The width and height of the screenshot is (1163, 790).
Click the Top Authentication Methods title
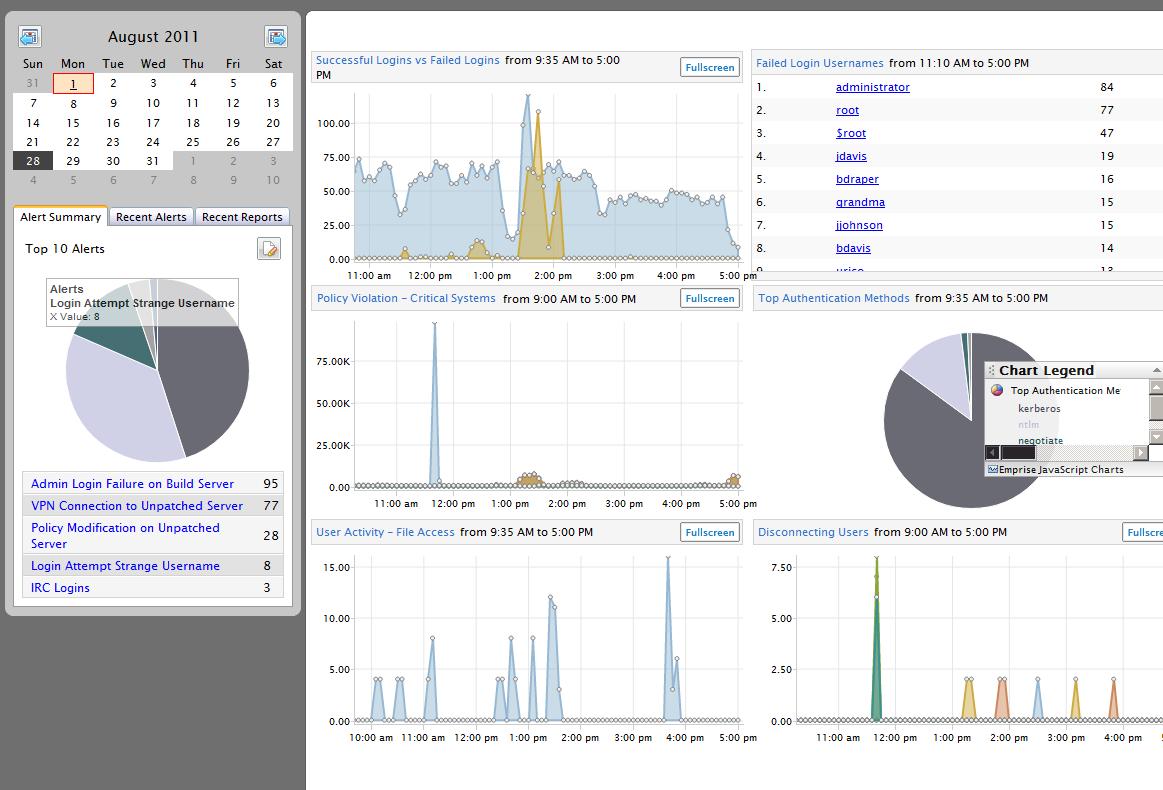[x=833, y=298]
